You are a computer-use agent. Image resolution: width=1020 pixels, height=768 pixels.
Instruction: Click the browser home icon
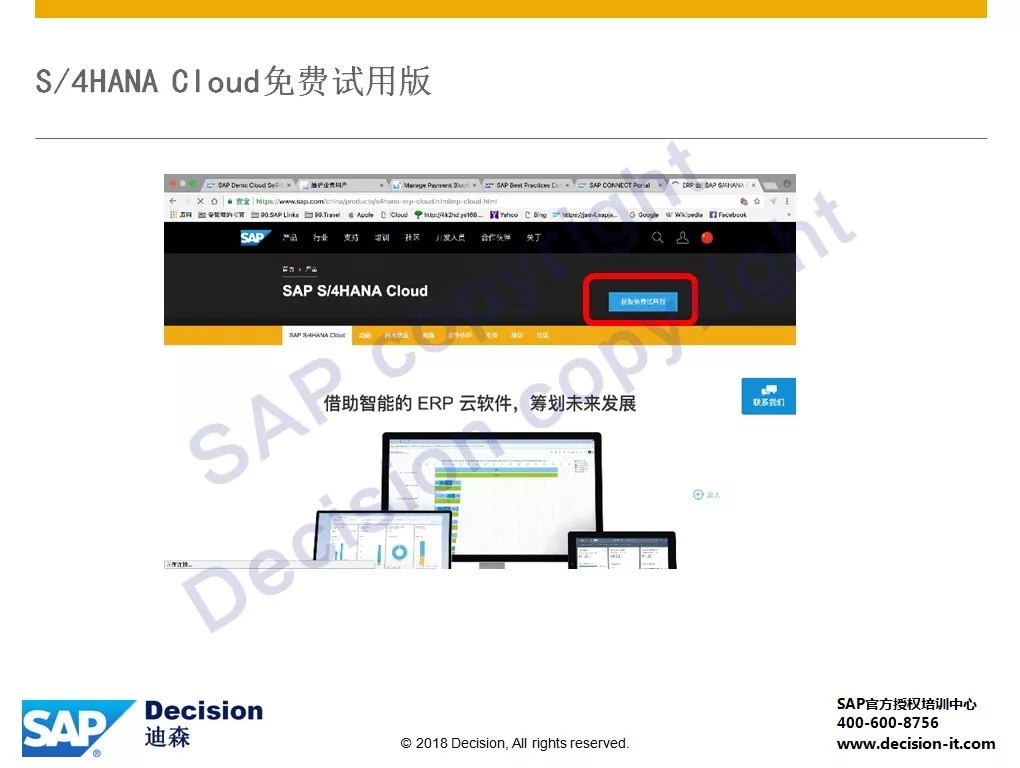tap(214, 201)
